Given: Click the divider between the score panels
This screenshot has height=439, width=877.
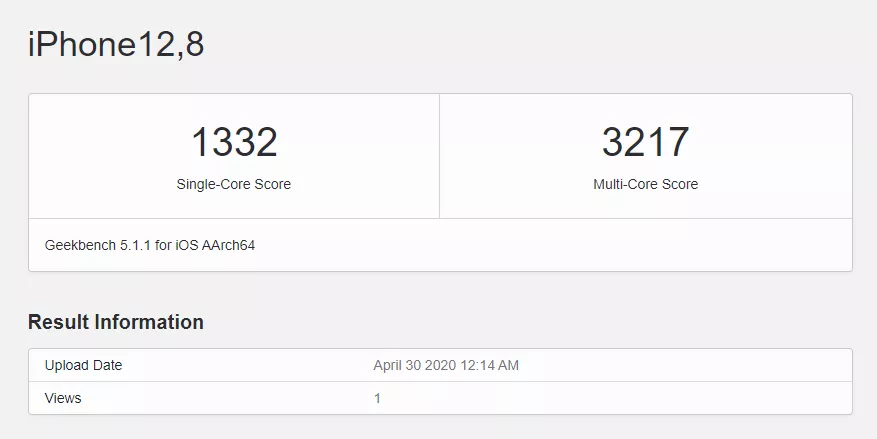Looking at the screenshot, I should pos(439,156).
